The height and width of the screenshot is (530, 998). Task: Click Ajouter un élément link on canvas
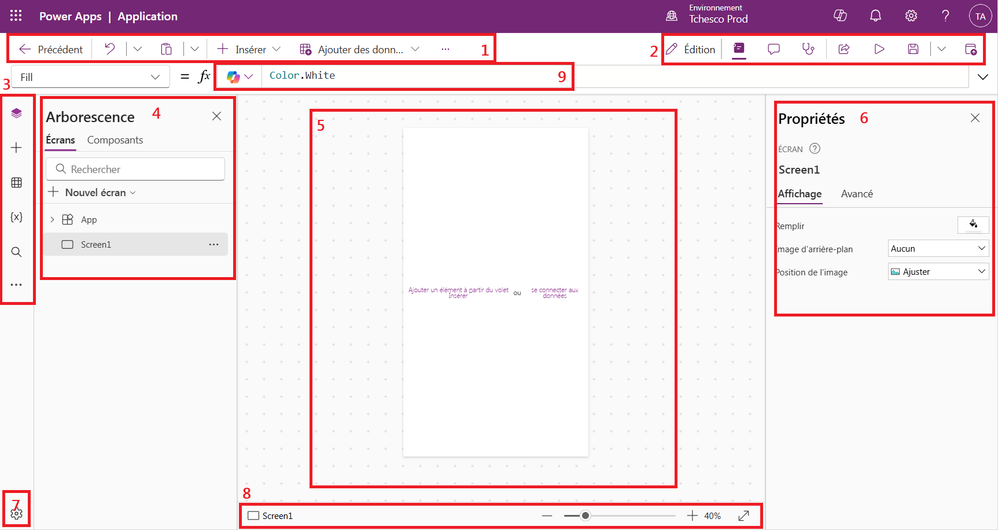click(x=458, y=293)
